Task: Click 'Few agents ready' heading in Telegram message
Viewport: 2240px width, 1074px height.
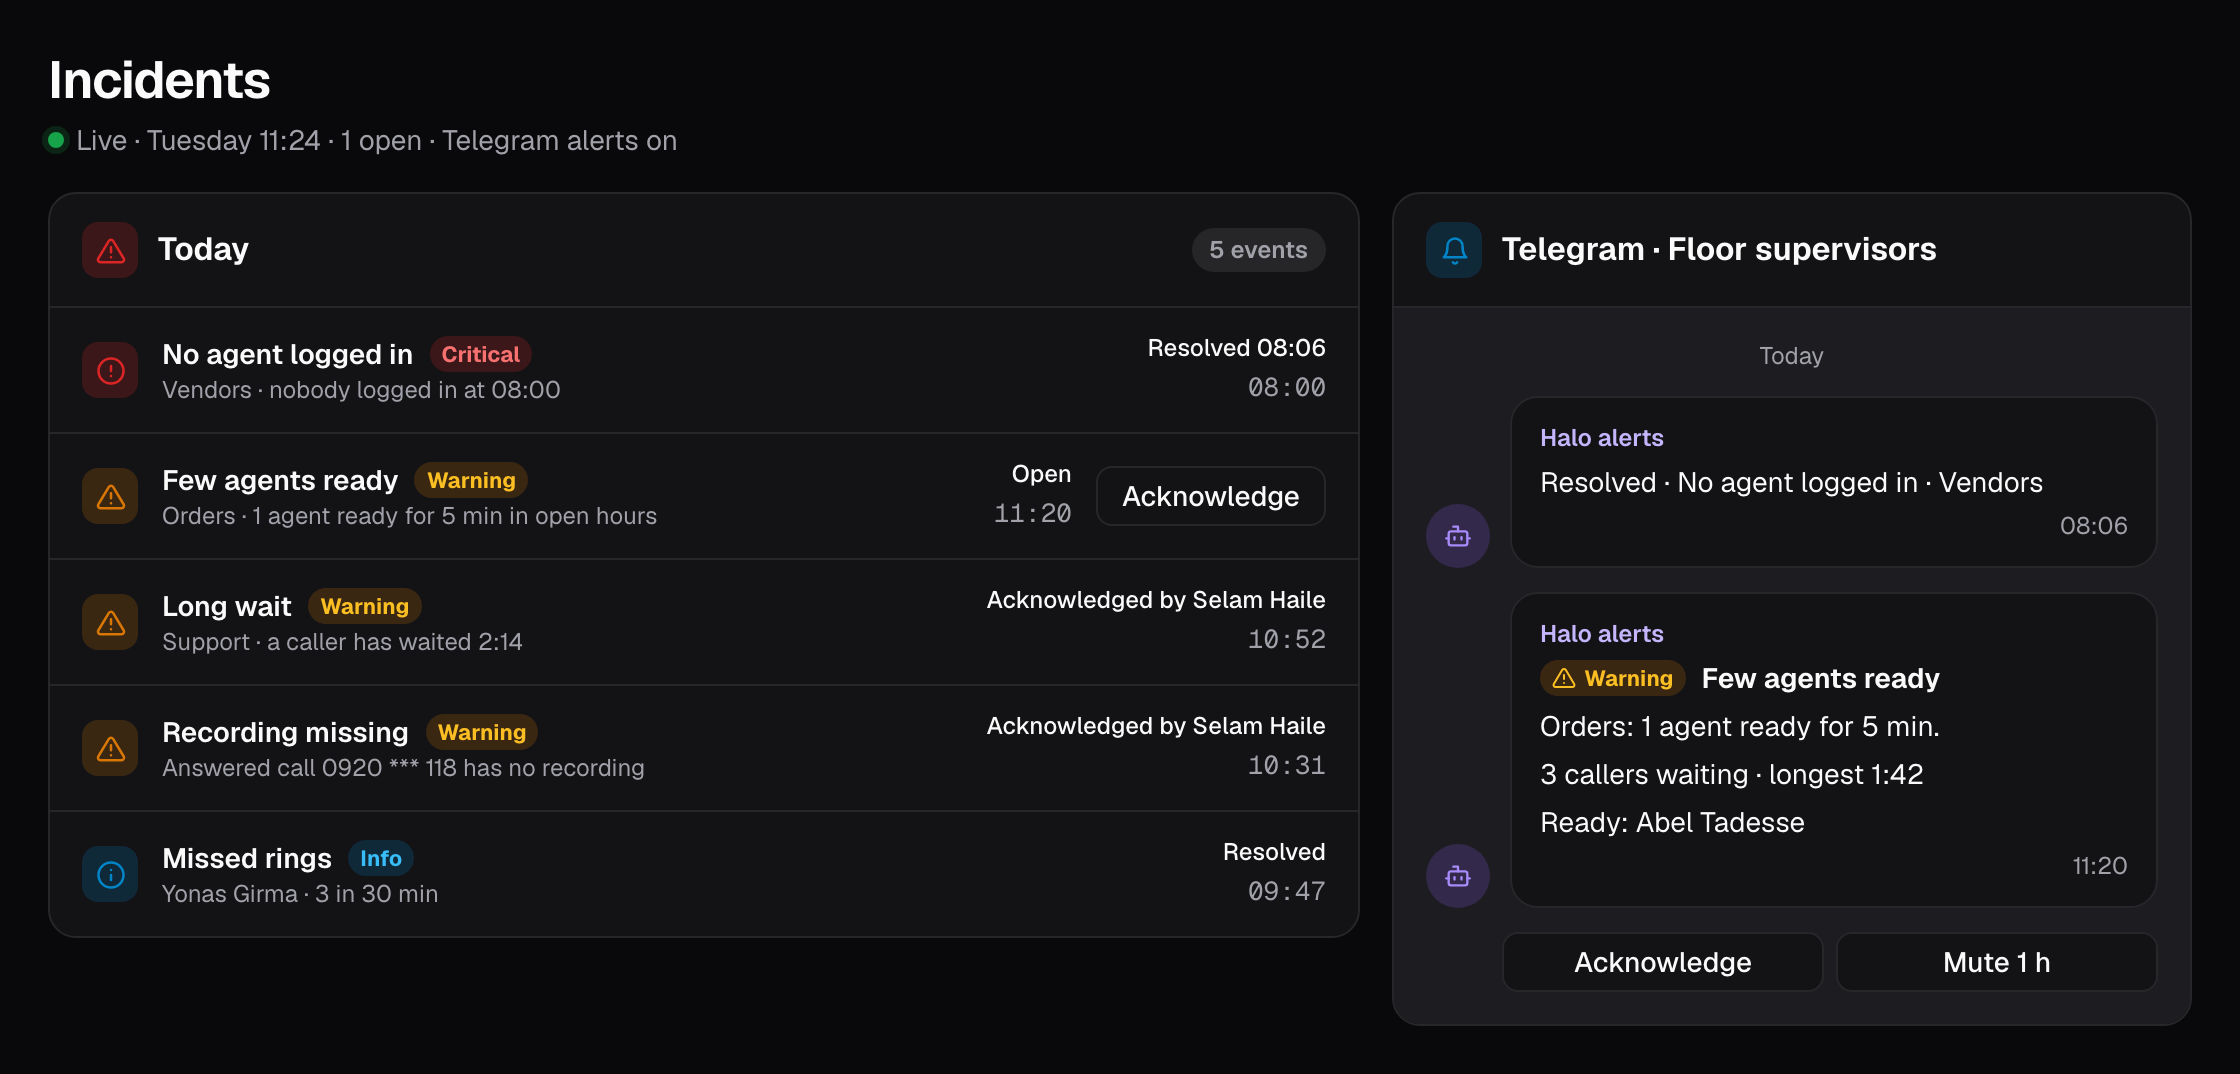Action: tap(1820, 679)
